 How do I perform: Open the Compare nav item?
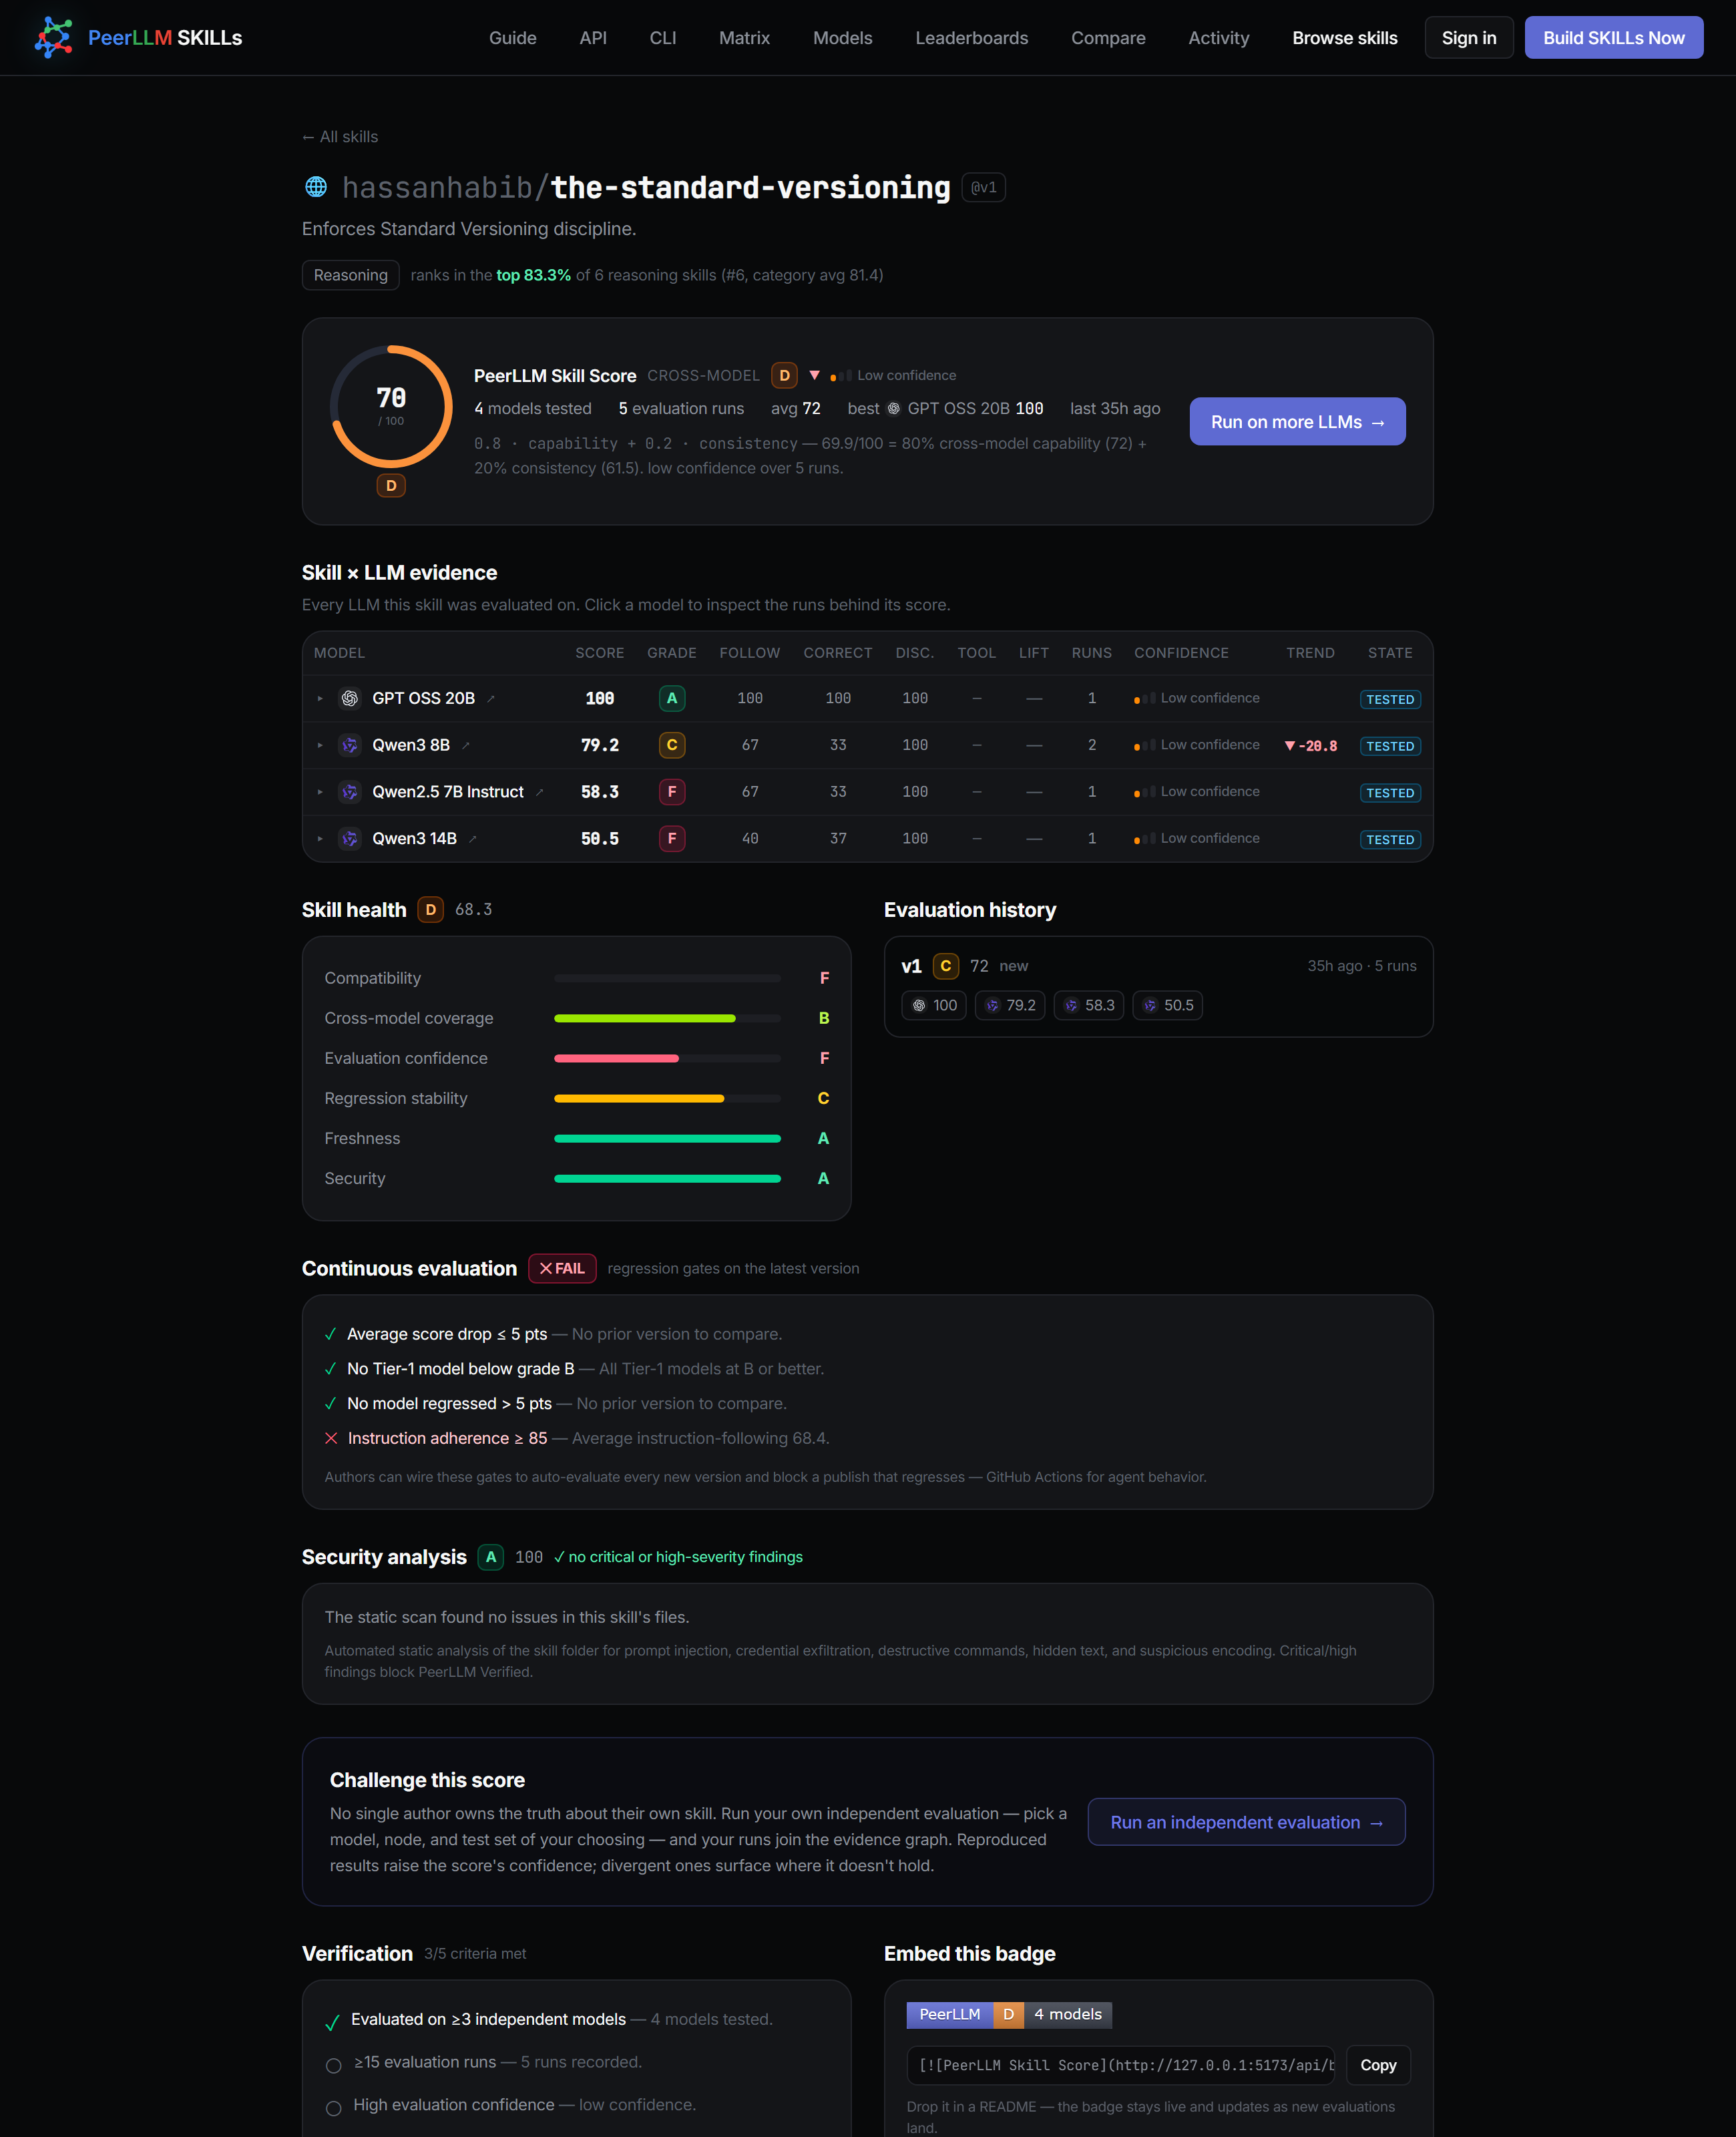coord(1108,38)
